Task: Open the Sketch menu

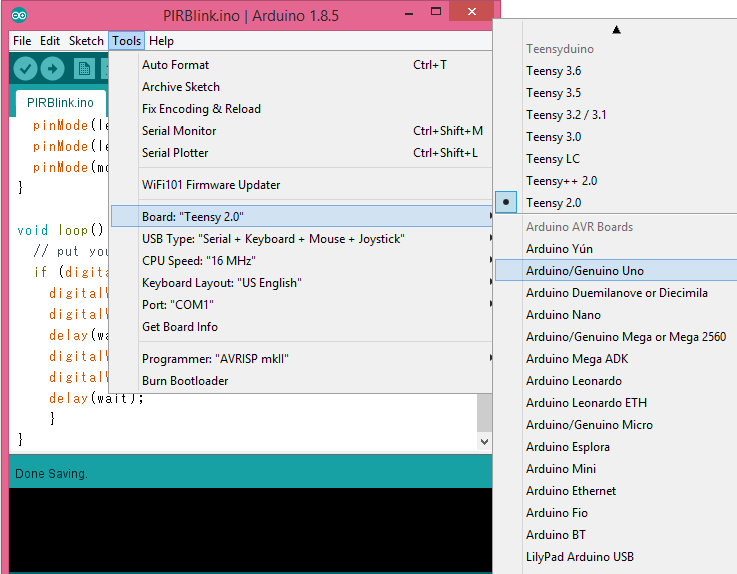Action: coord(86,41)
